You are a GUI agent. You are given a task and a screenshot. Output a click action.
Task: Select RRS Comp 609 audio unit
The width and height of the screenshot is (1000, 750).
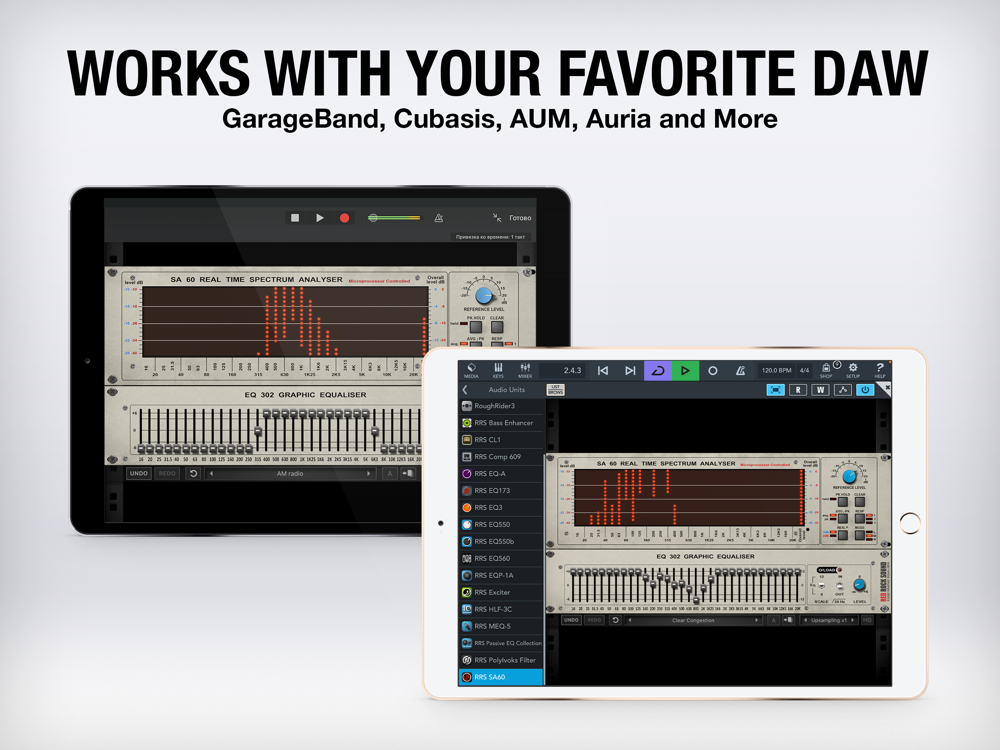pos(501,457)
